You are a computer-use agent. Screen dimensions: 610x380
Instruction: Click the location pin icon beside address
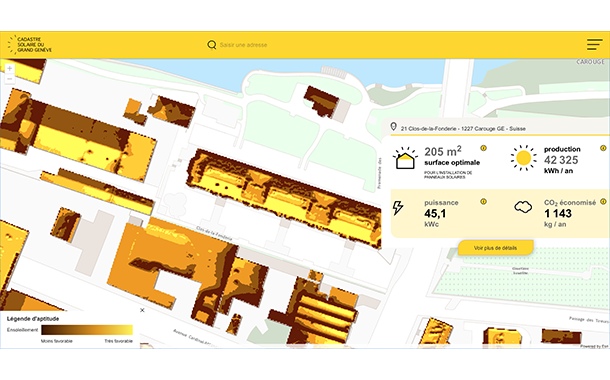pos(393,126)
